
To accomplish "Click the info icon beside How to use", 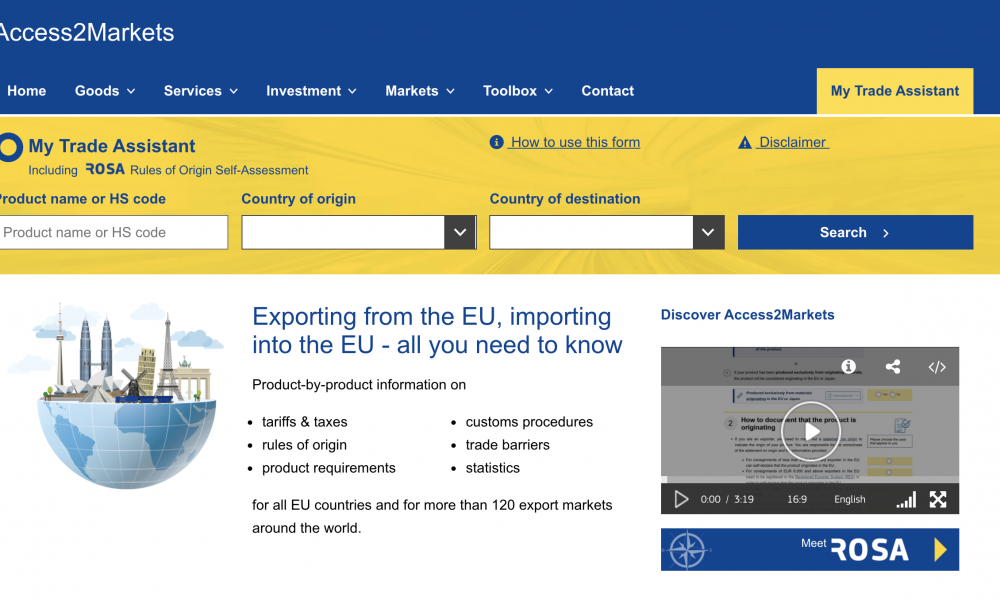I will 496,142.
